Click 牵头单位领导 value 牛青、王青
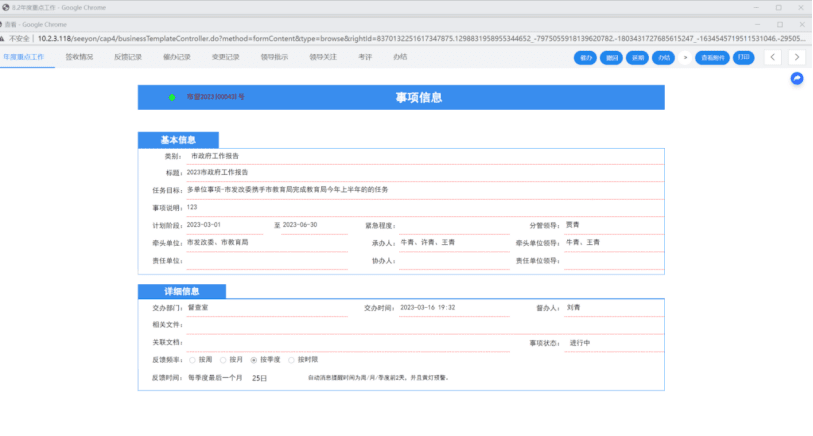Screen dimensions: 813x436 [583, 243]
